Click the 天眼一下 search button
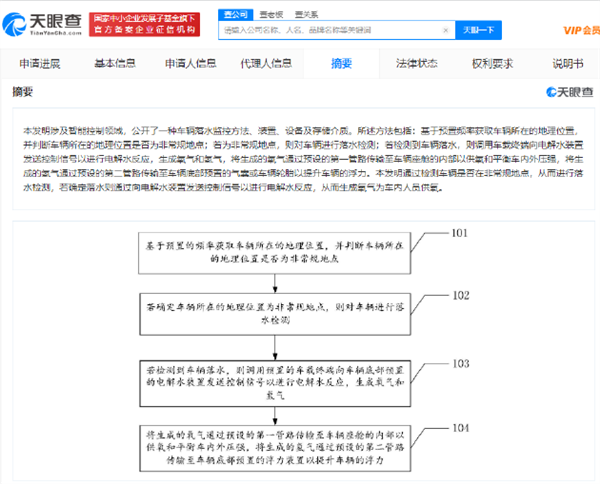 [x=478, y=30]
